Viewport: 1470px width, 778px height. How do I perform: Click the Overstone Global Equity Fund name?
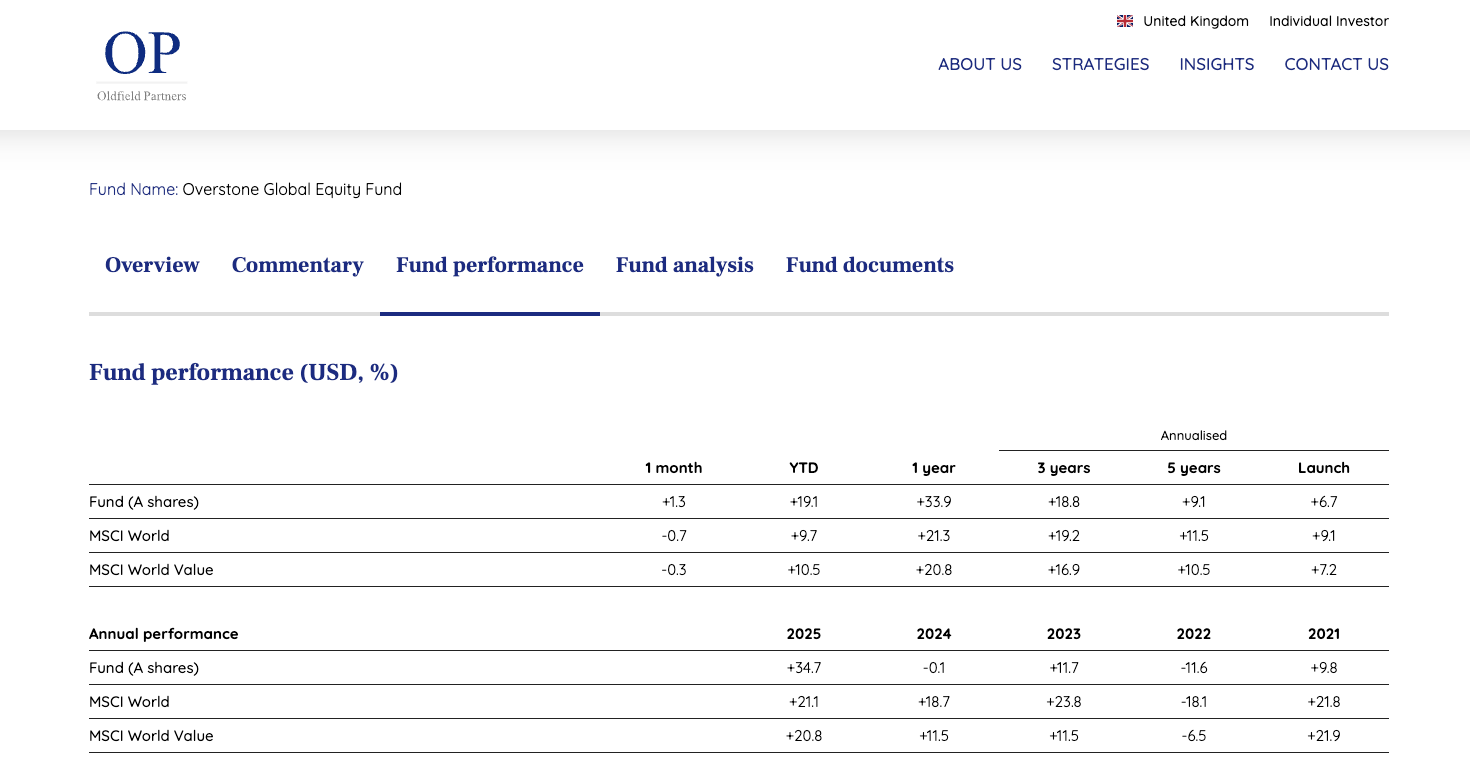(292, 189)
